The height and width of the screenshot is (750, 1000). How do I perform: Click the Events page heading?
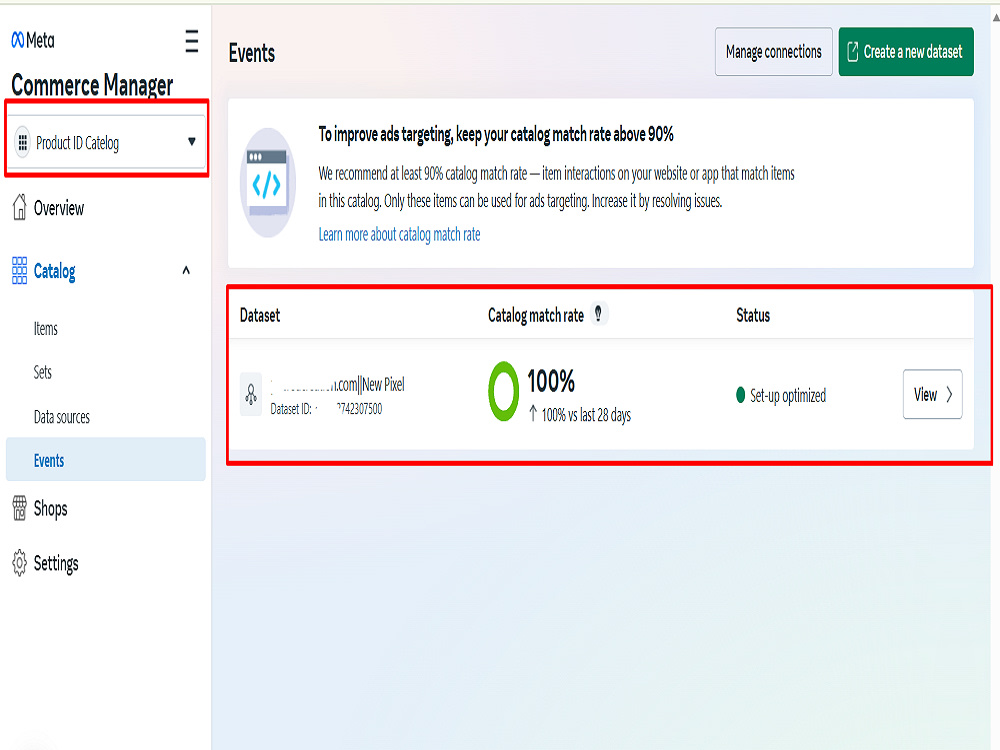[x=252, y=53]
